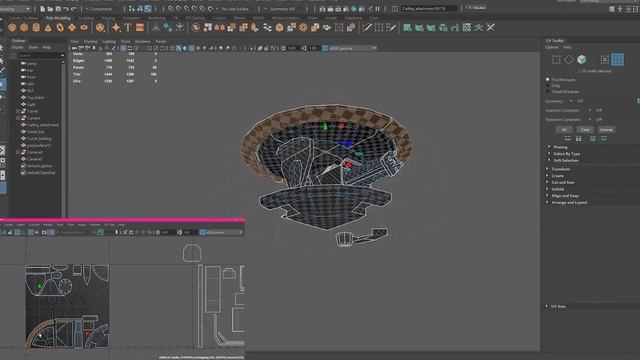Select the arrow Select tool in toolbox
The image size is (640, 360).
(2, 48)
